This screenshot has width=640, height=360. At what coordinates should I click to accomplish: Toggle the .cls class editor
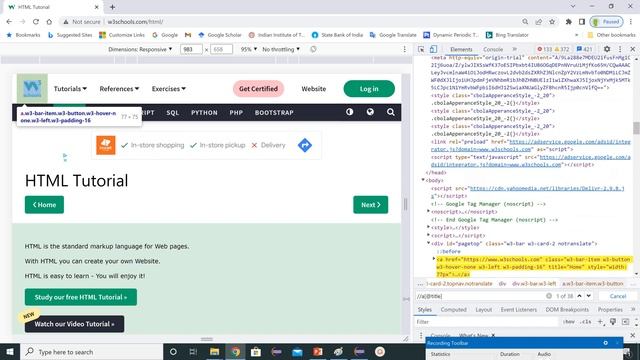586,322
